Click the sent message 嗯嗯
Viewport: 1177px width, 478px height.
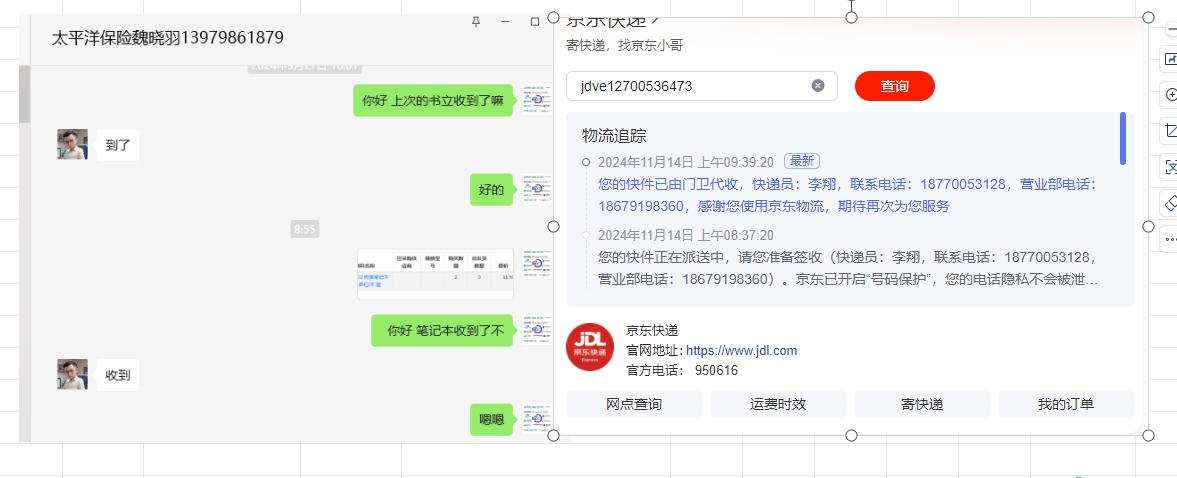coord(492,419)
